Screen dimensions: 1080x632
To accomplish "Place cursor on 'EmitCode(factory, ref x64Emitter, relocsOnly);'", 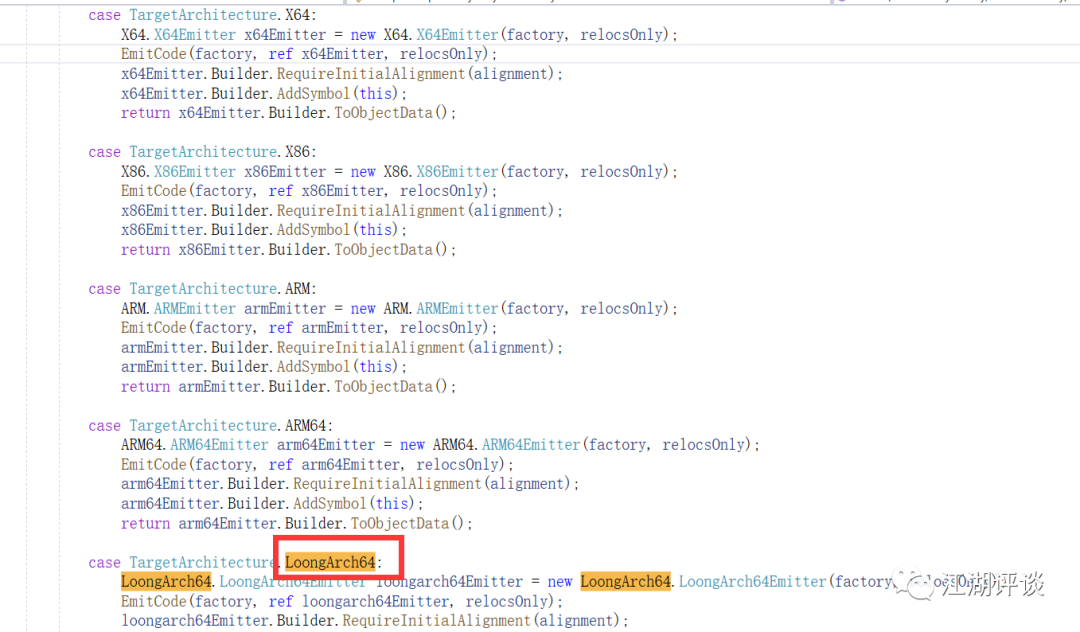I will [309, 54].
